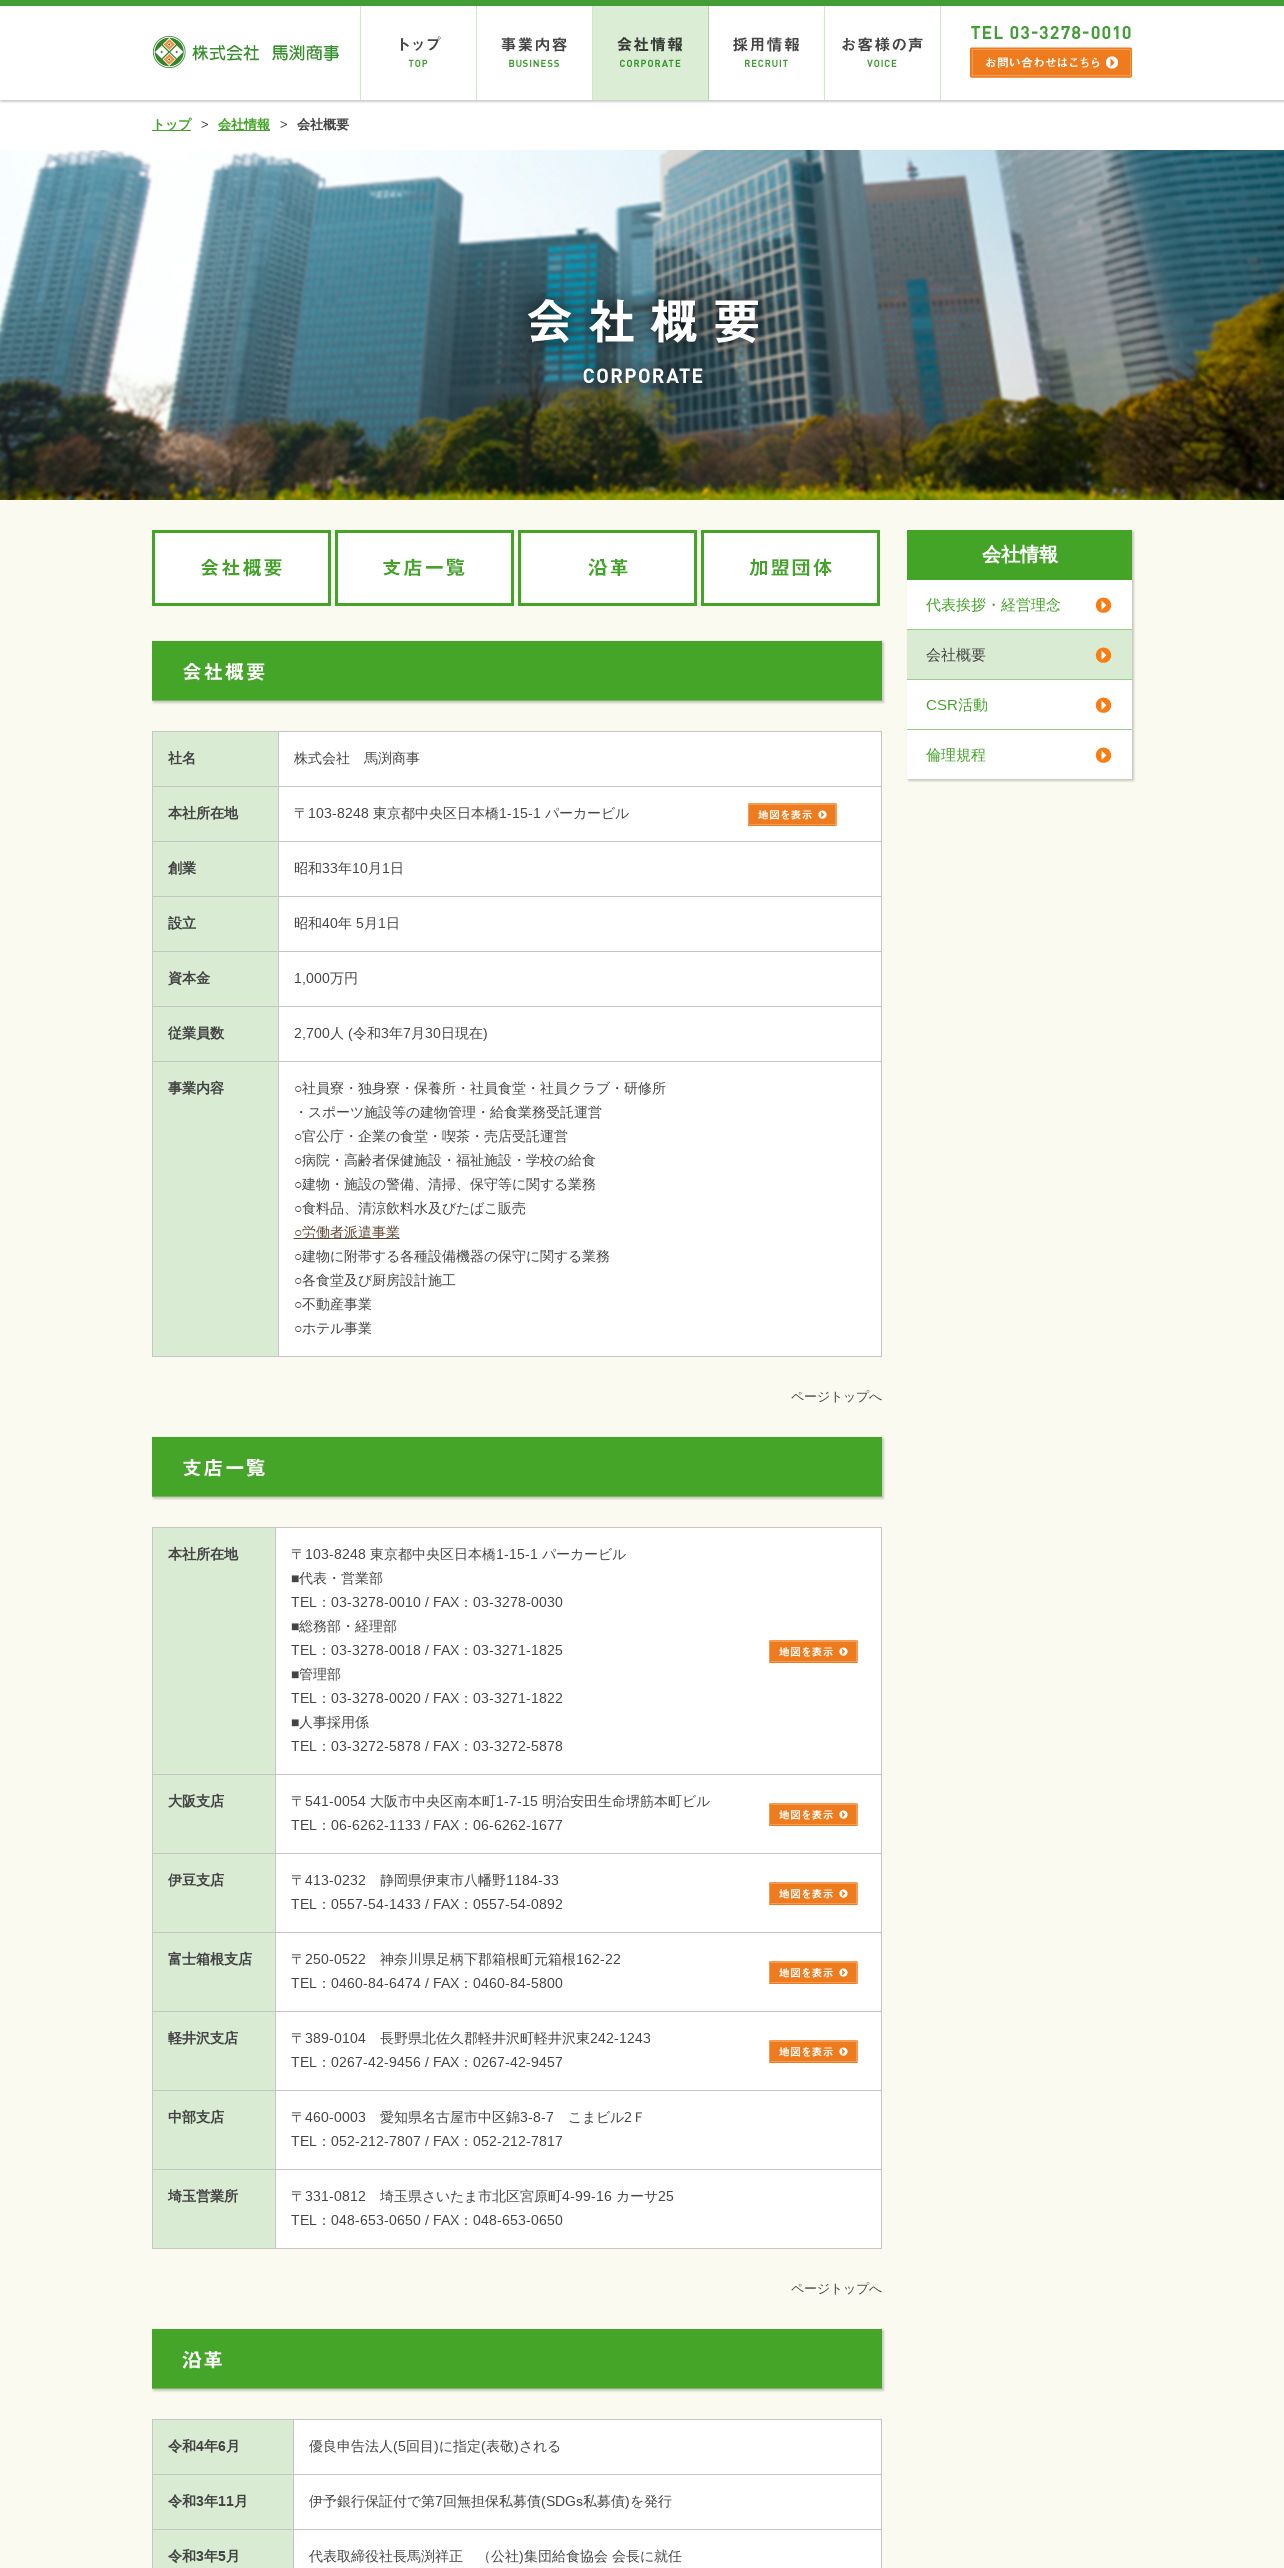
Task: Click 埼玉営業所 row label
Action: pos(203,2196)
